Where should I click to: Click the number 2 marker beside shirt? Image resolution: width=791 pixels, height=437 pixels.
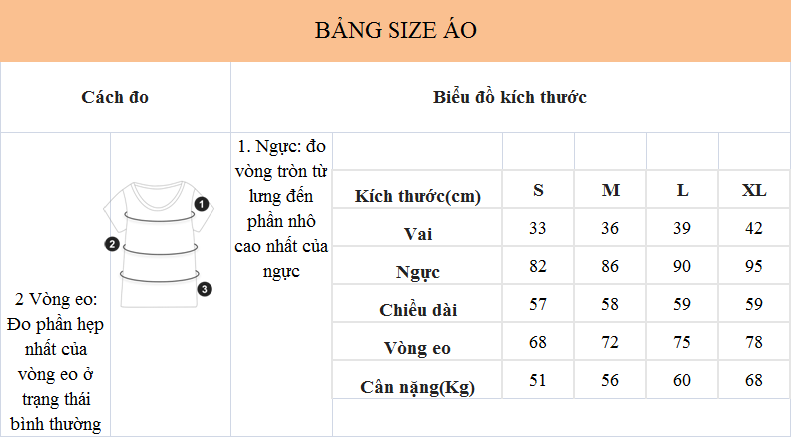[113, 245]
